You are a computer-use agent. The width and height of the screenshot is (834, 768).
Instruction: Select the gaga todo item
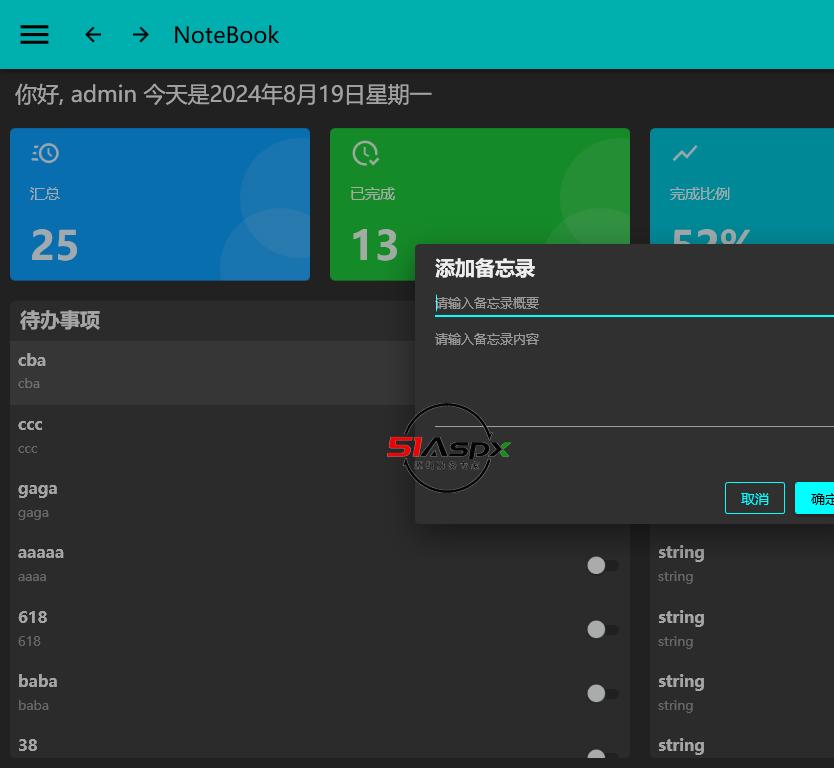pos(200,500)
